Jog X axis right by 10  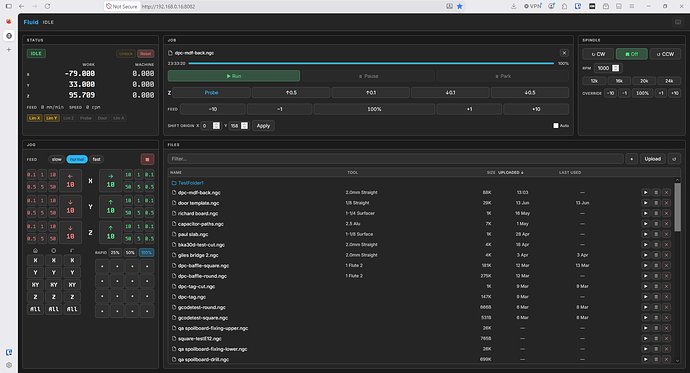(x=110, y=180)
